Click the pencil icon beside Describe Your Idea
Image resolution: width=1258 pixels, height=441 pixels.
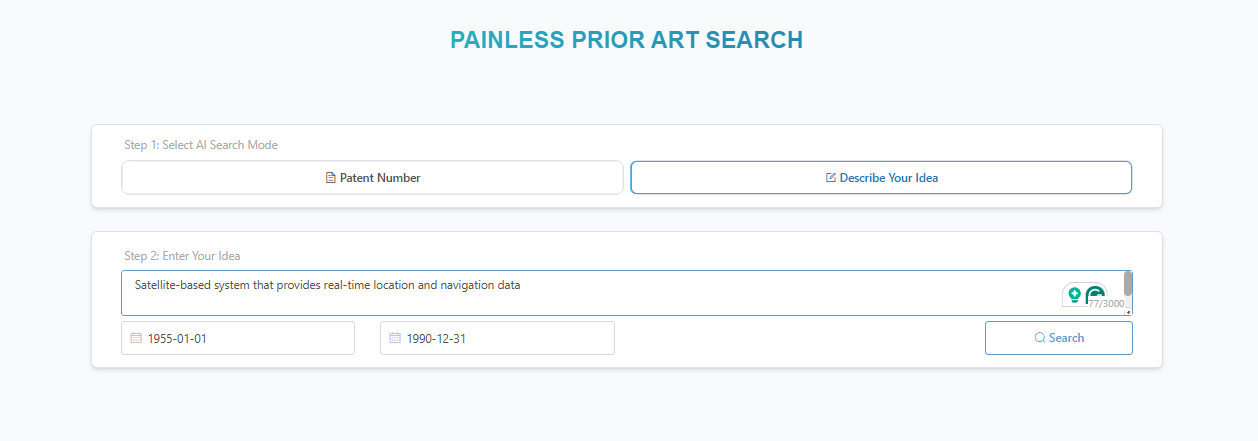click(x=830, y=178)
